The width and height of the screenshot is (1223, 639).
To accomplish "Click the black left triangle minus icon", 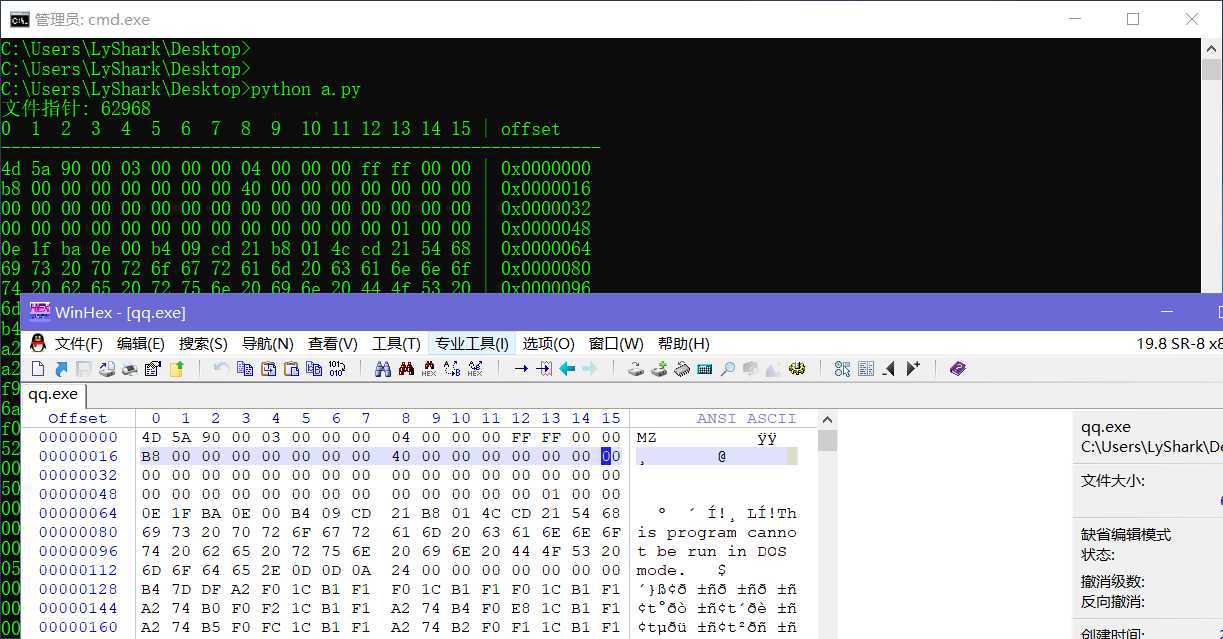I will (x=889, y=369).
